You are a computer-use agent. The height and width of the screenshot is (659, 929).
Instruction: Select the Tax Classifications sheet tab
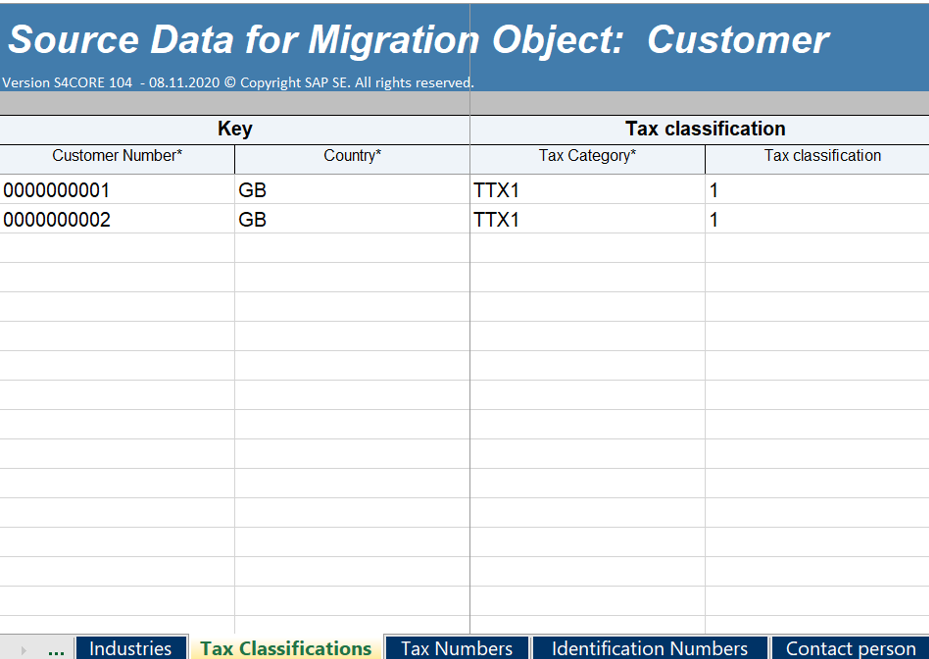click(x=286, y=648)
